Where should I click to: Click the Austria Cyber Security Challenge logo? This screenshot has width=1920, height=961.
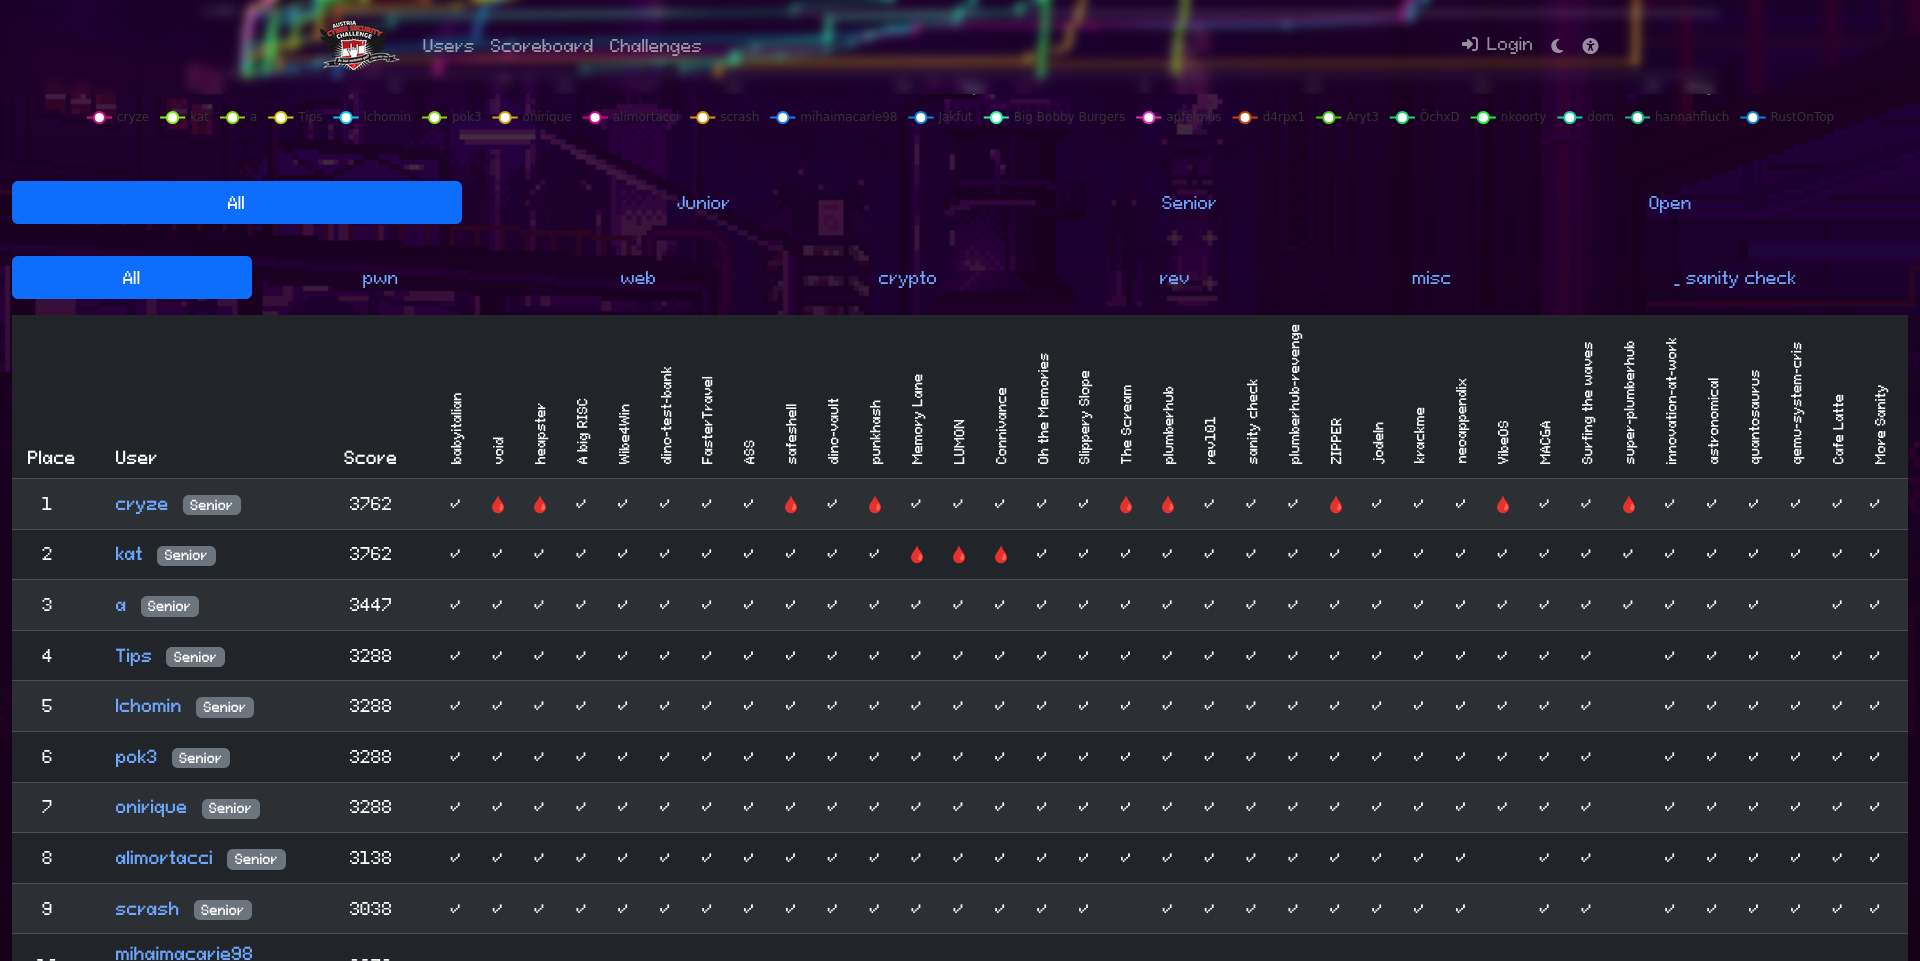pyautogui.click(x=358, y=44)
